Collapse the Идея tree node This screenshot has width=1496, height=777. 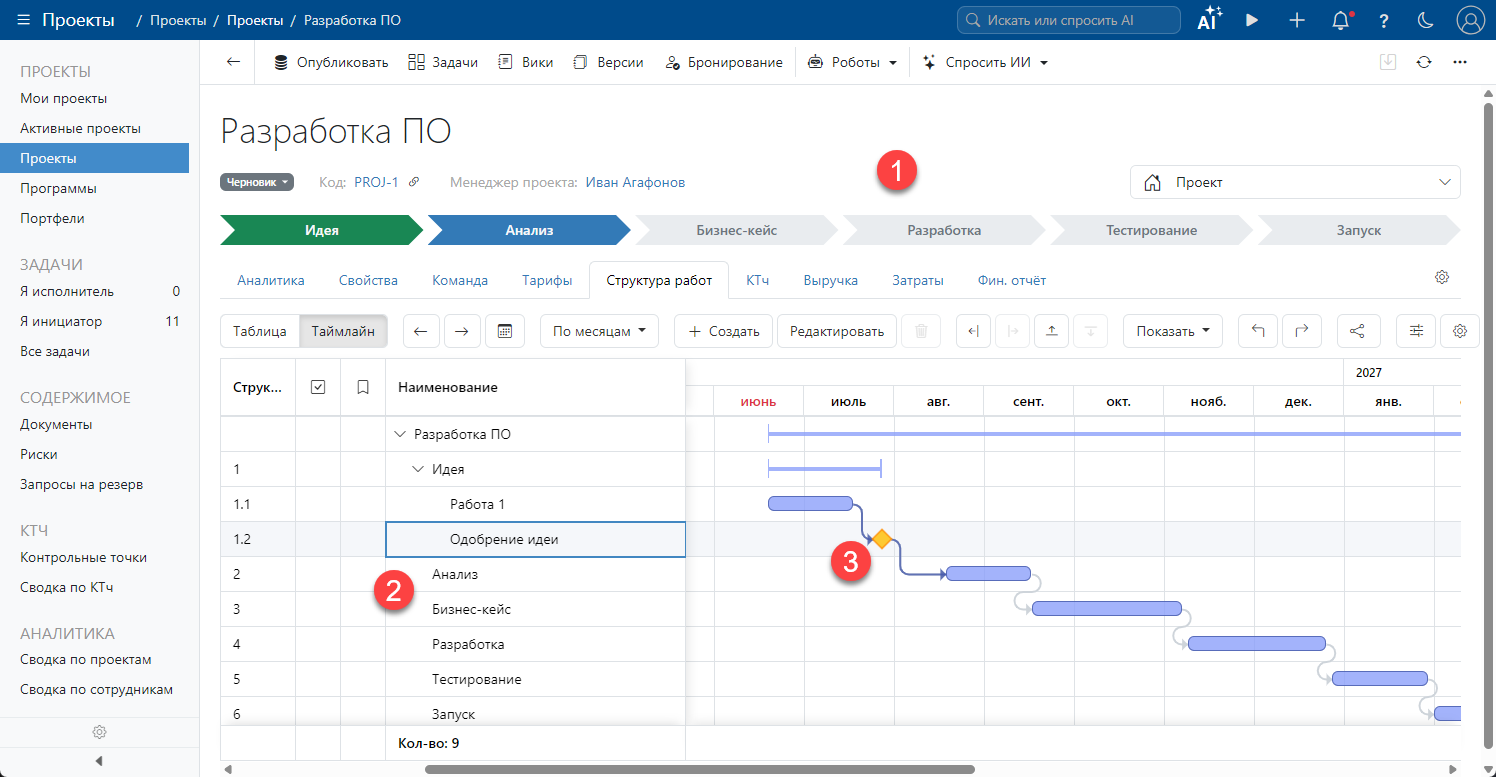click(418, 469)
